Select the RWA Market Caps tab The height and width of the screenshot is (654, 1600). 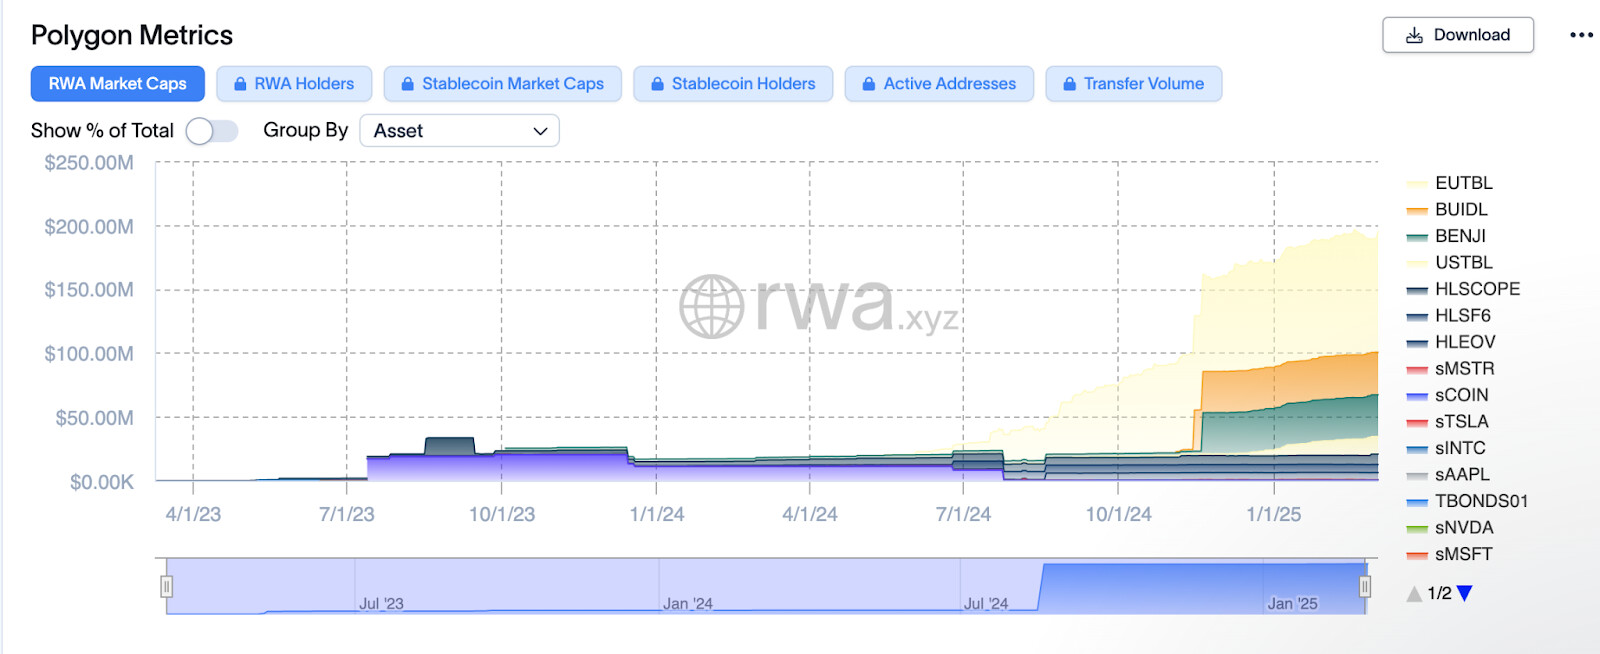point(118,84)
